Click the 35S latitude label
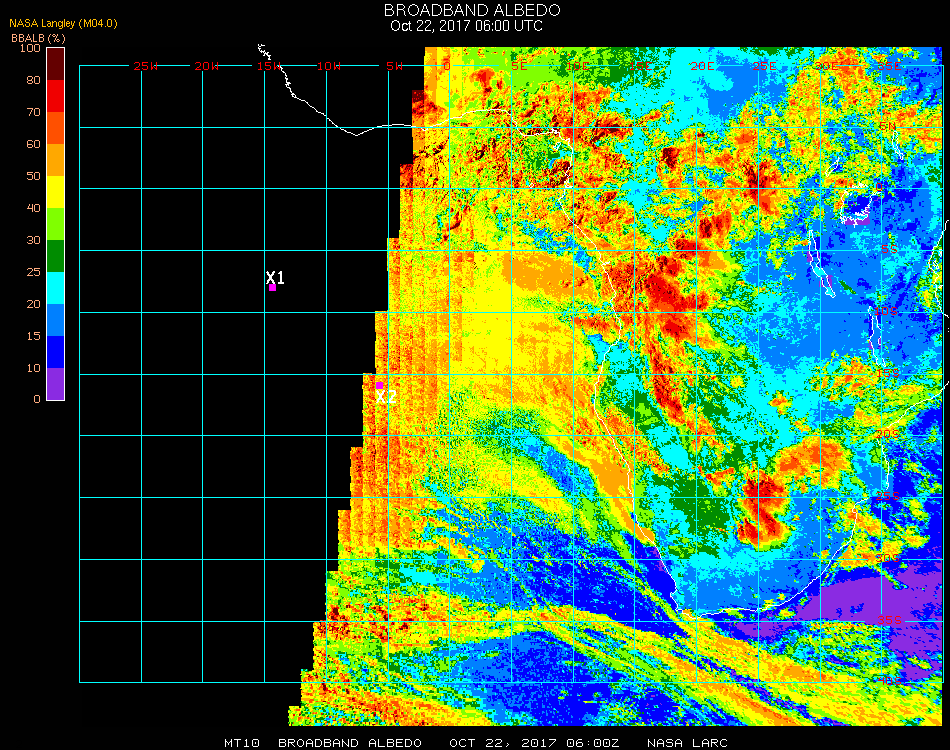This screenshot has height=750, width=950. coord(889,620)
